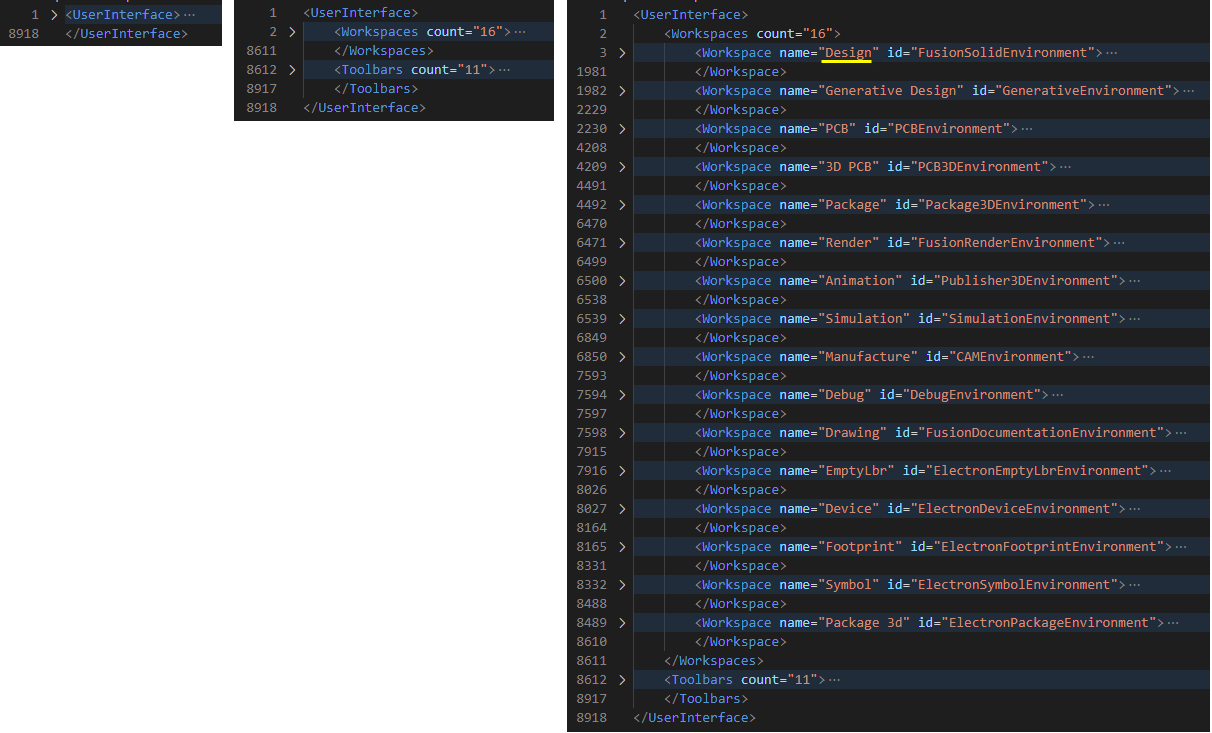The image size is (1212, 733).
Task: Click the "ElectronFootprintEnvironment" id value
Action: click(1051, 546)
